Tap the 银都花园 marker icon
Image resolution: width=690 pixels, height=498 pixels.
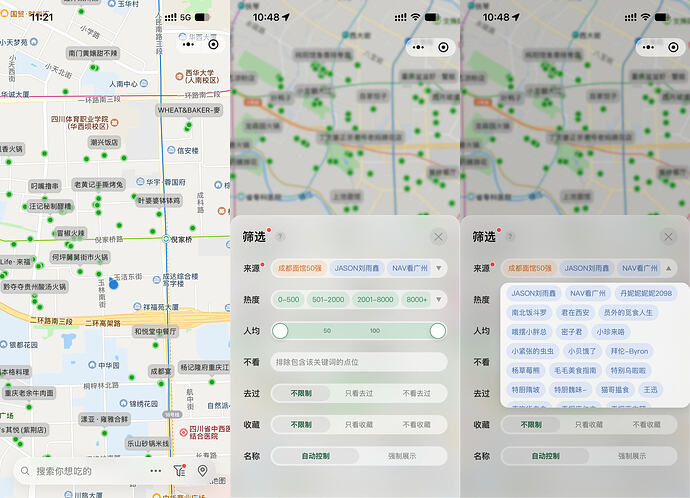coord(4,344)
